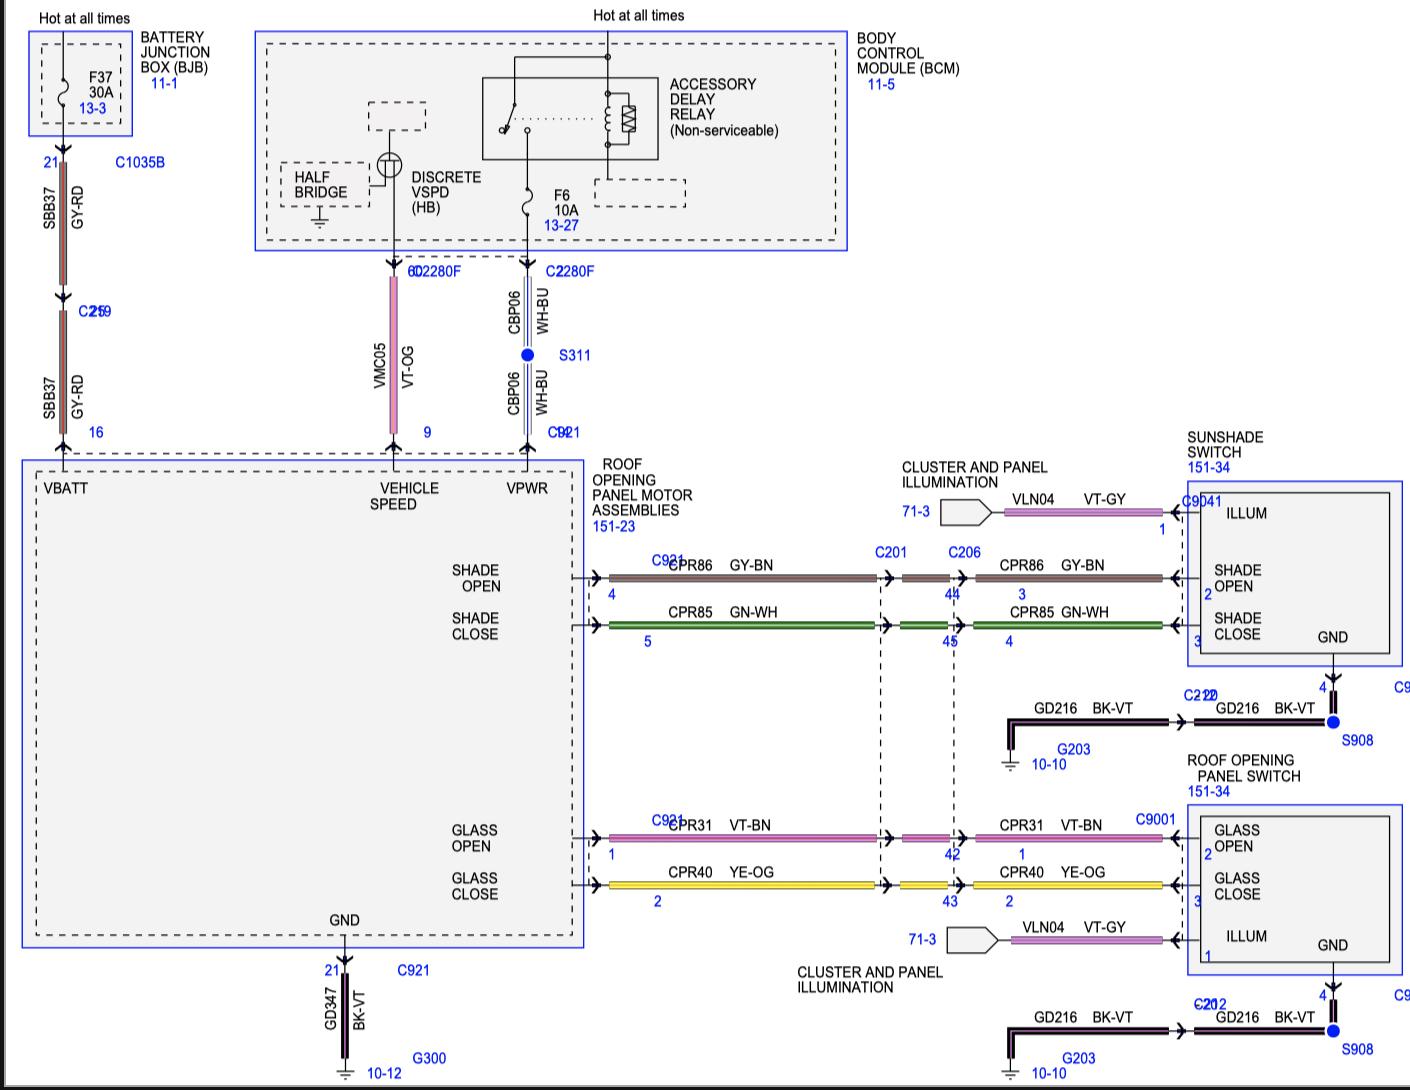This screenshot has height=1090, width=1410.
Task: Select the yellow CPR40 wire from Glass Close
Action: point(740,885)
